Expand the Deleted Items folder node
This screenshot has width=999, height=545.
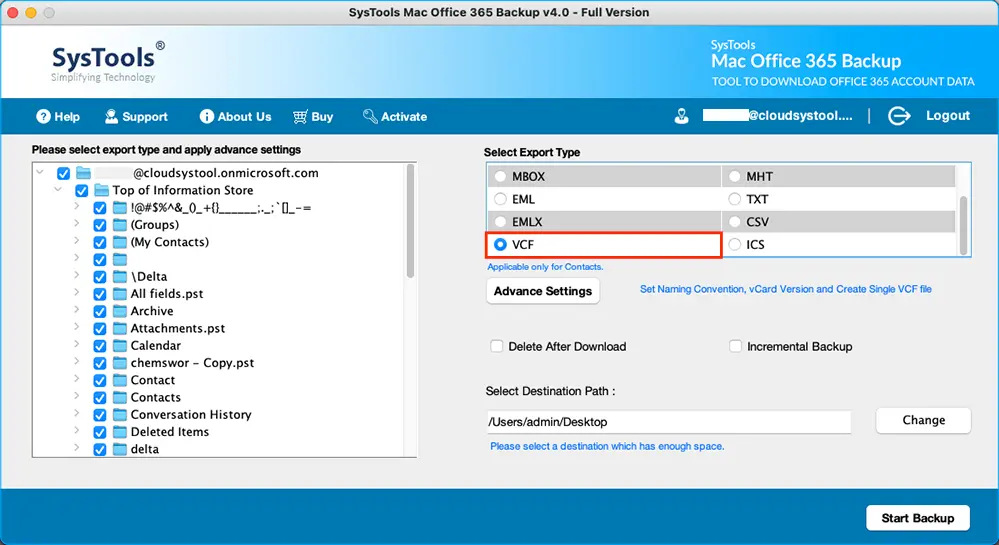coord(76,430)
